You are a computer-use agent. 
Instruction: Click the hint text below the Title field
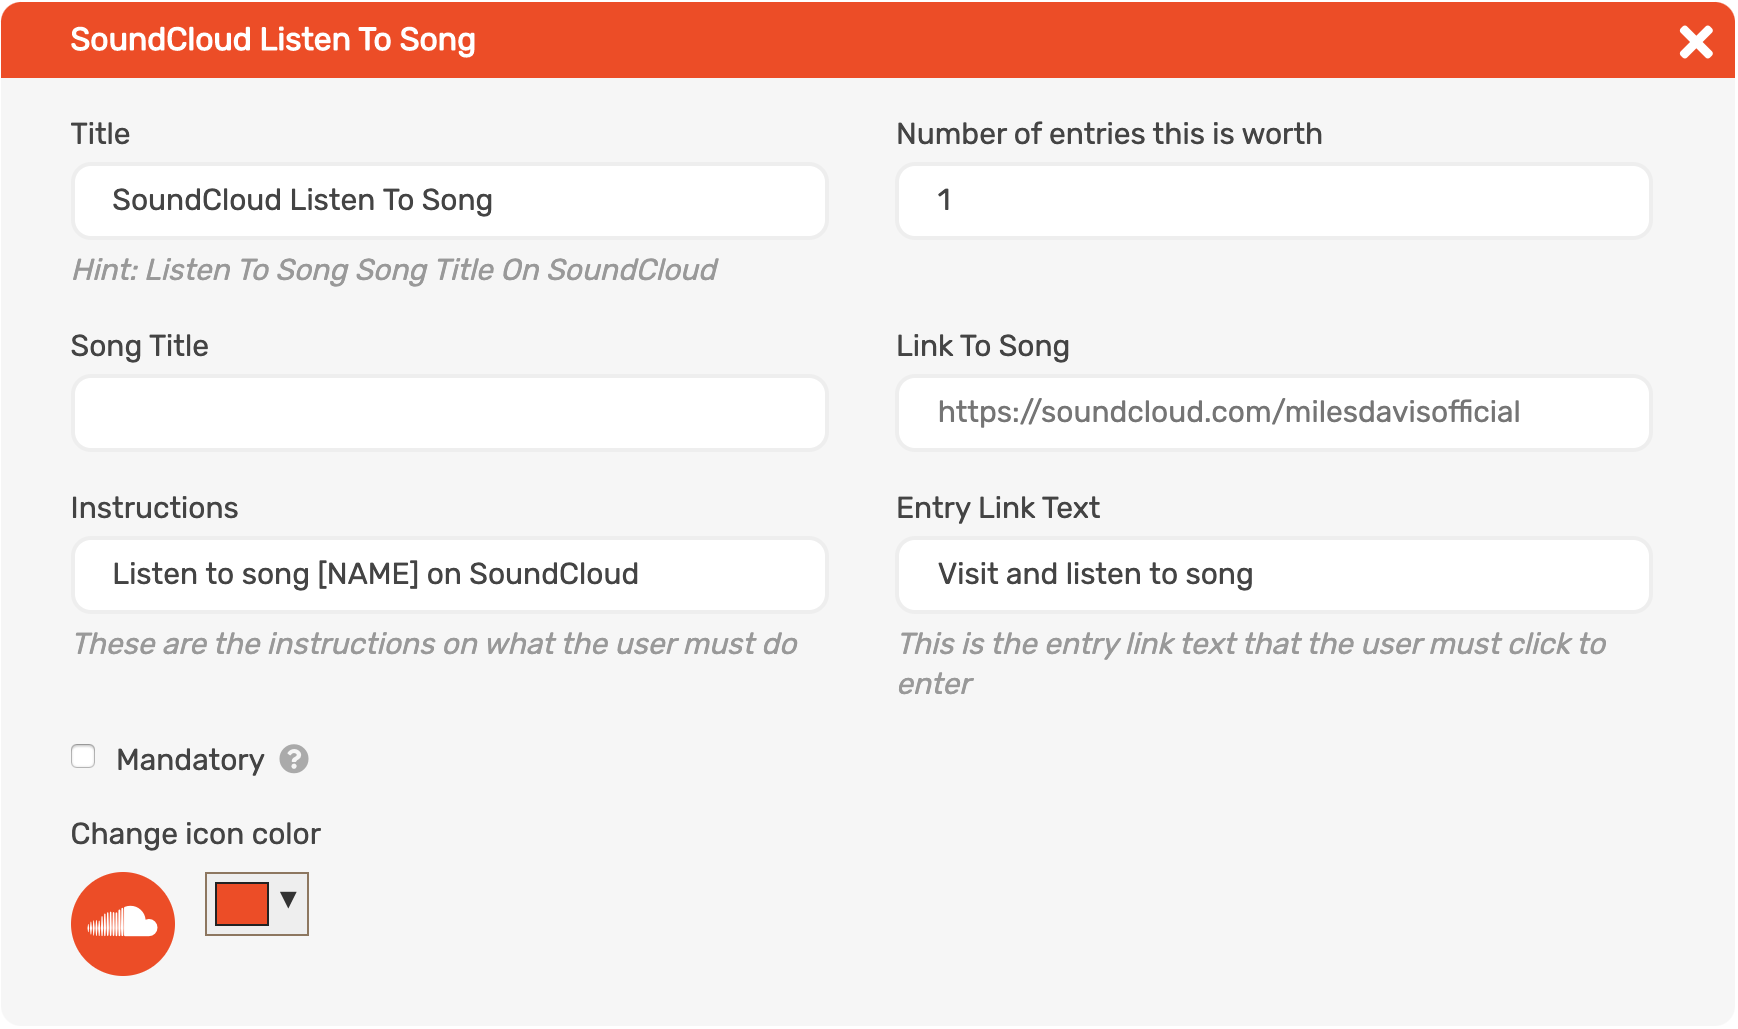click(x=394, y=270)
